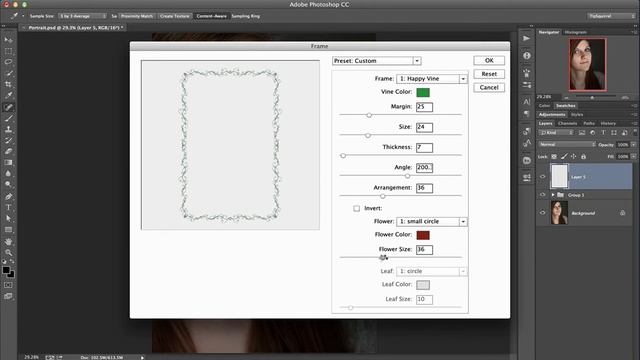640x360 pixels.
Task: Switch to the History tab
Action: click(x=608, y=123)
